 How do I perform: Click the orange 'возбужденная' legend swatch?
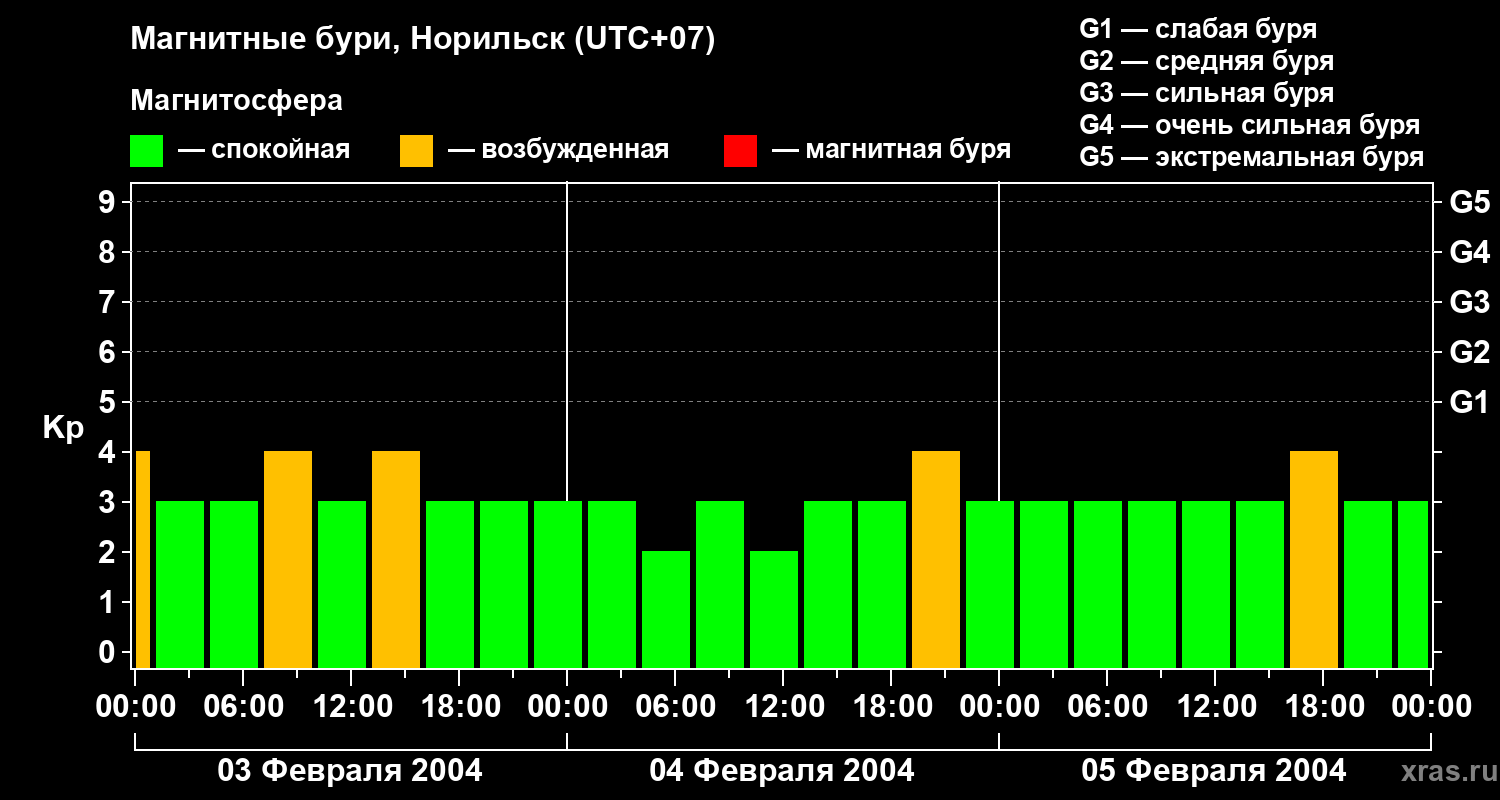416,151
